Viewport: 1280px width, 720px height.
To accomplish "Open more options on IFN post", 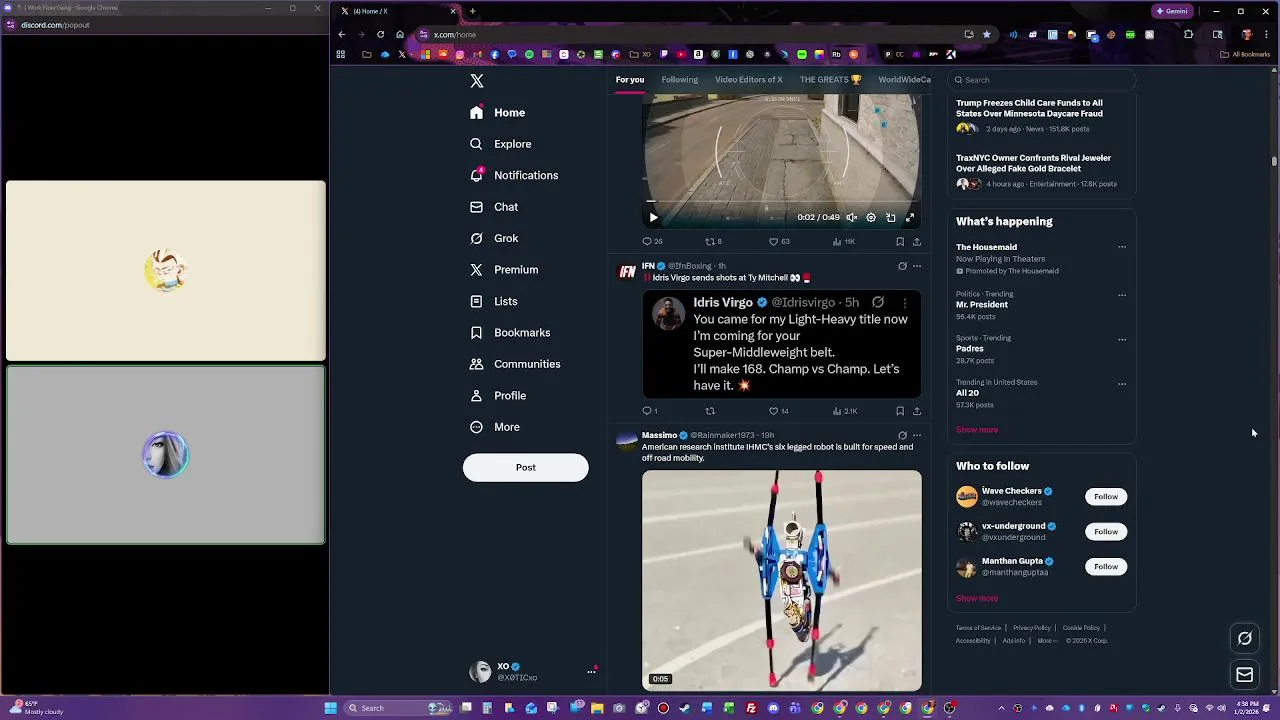I will [x=917, y=266].
